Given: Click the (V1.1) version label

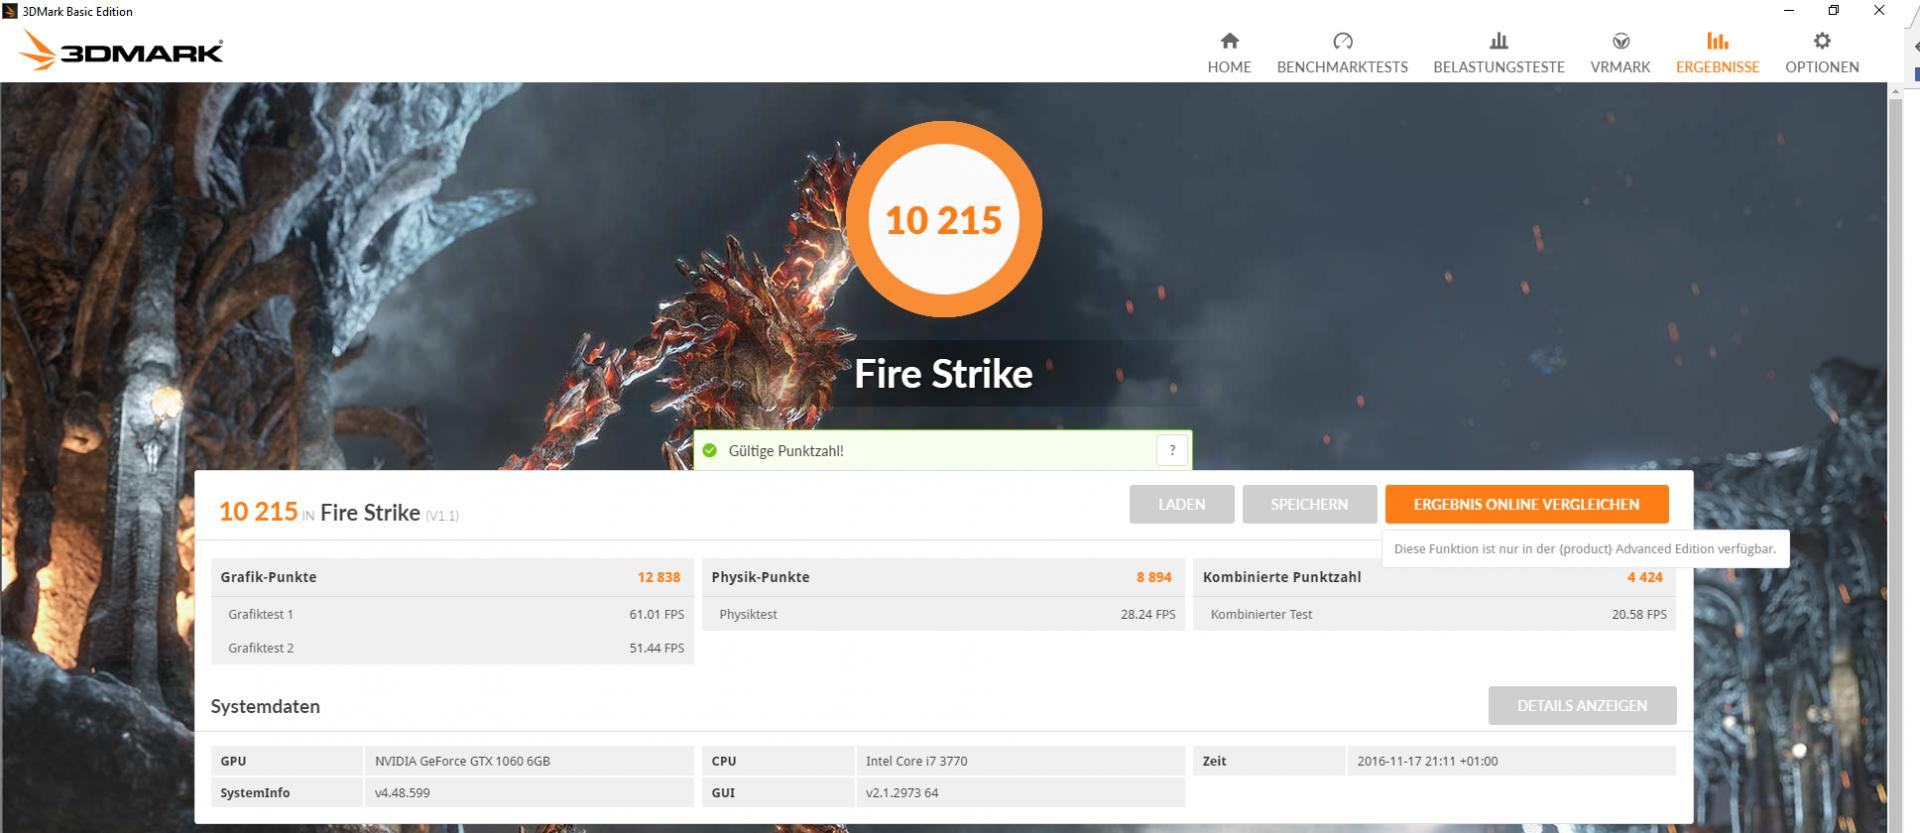Looking at the screenshot, I should [x=442, y=516].
